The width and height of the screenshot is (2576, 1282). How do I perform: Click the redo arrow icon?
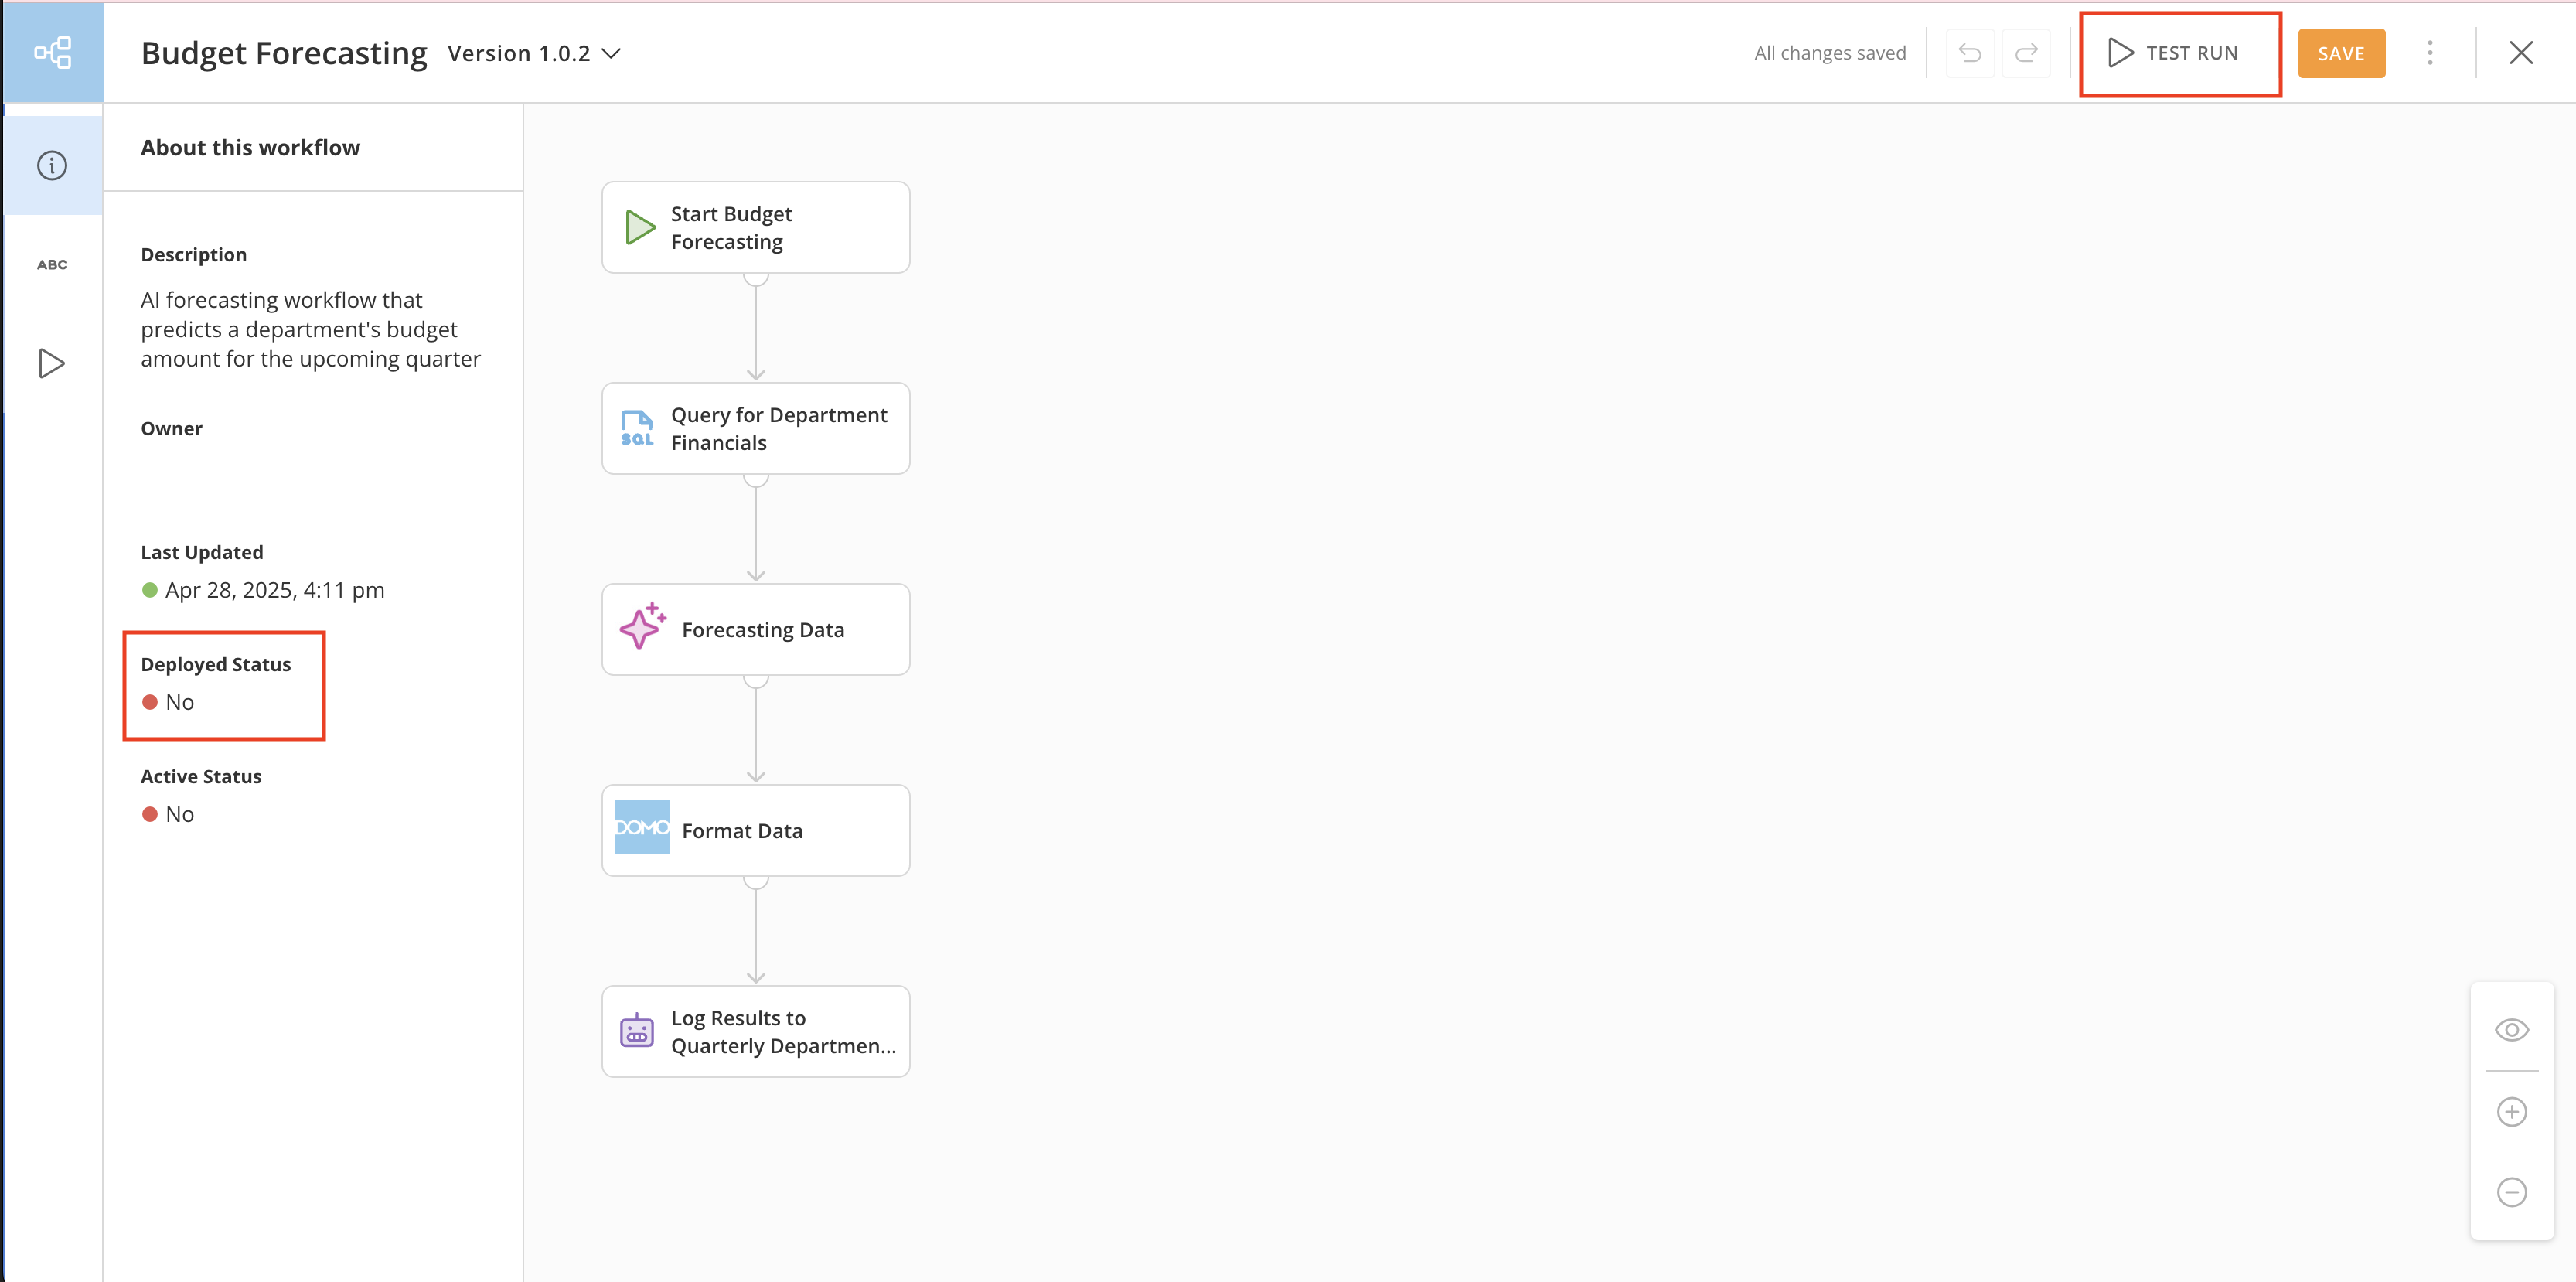coord(2026,53)
